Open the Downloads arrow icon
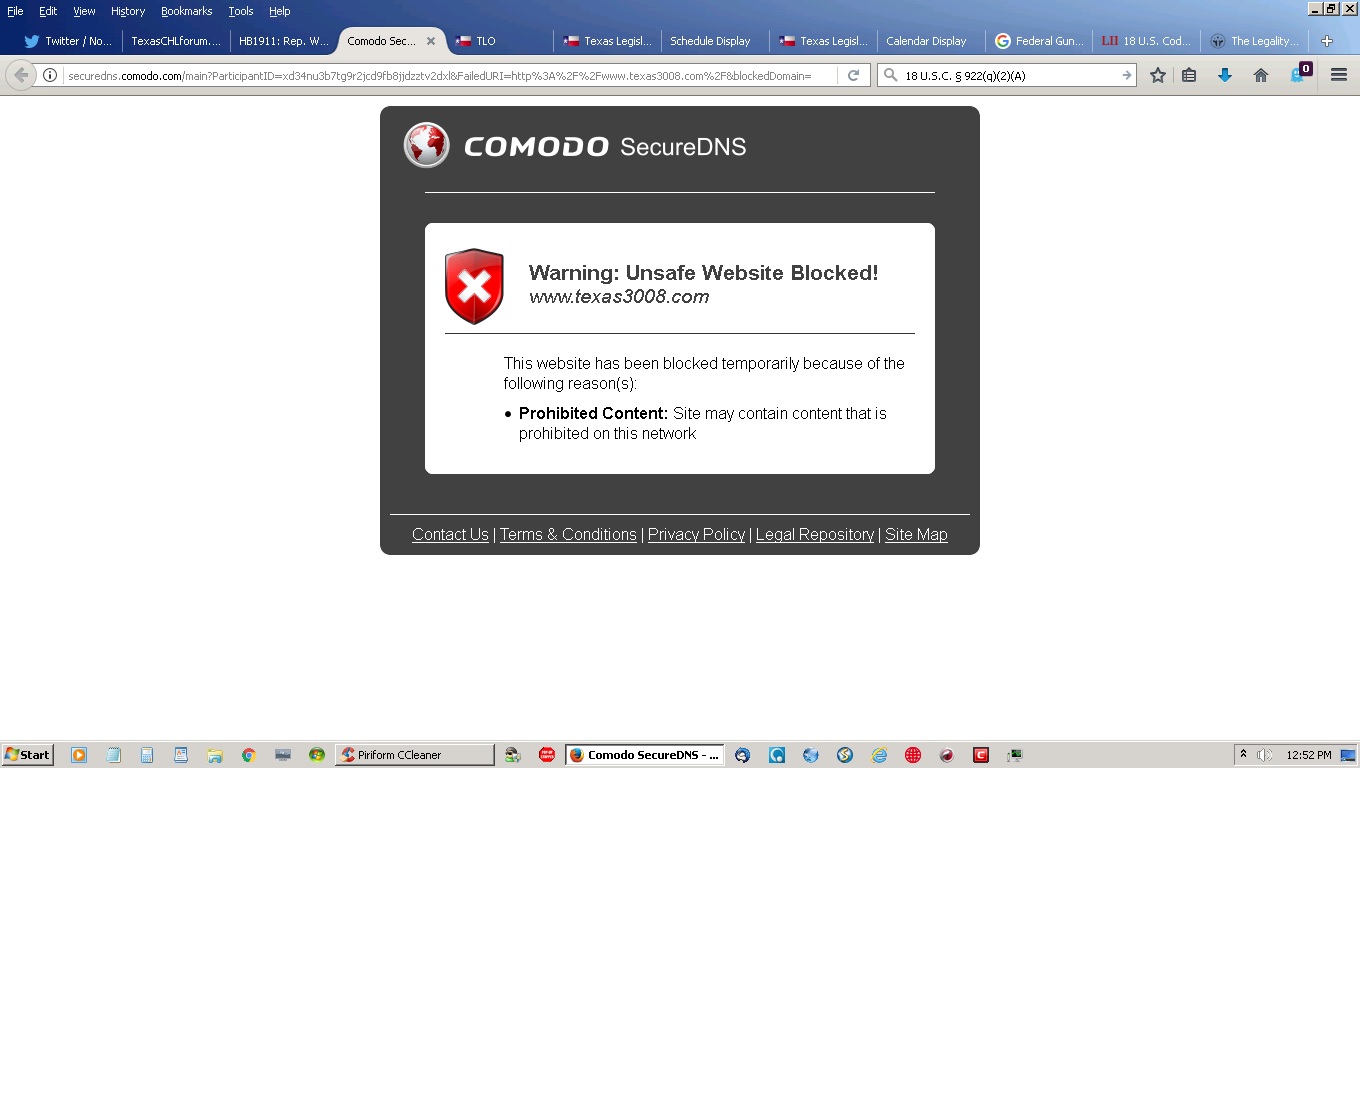Image resolution: width=1360 pixels, height=1120 pixels. [x=1224, y=75]
